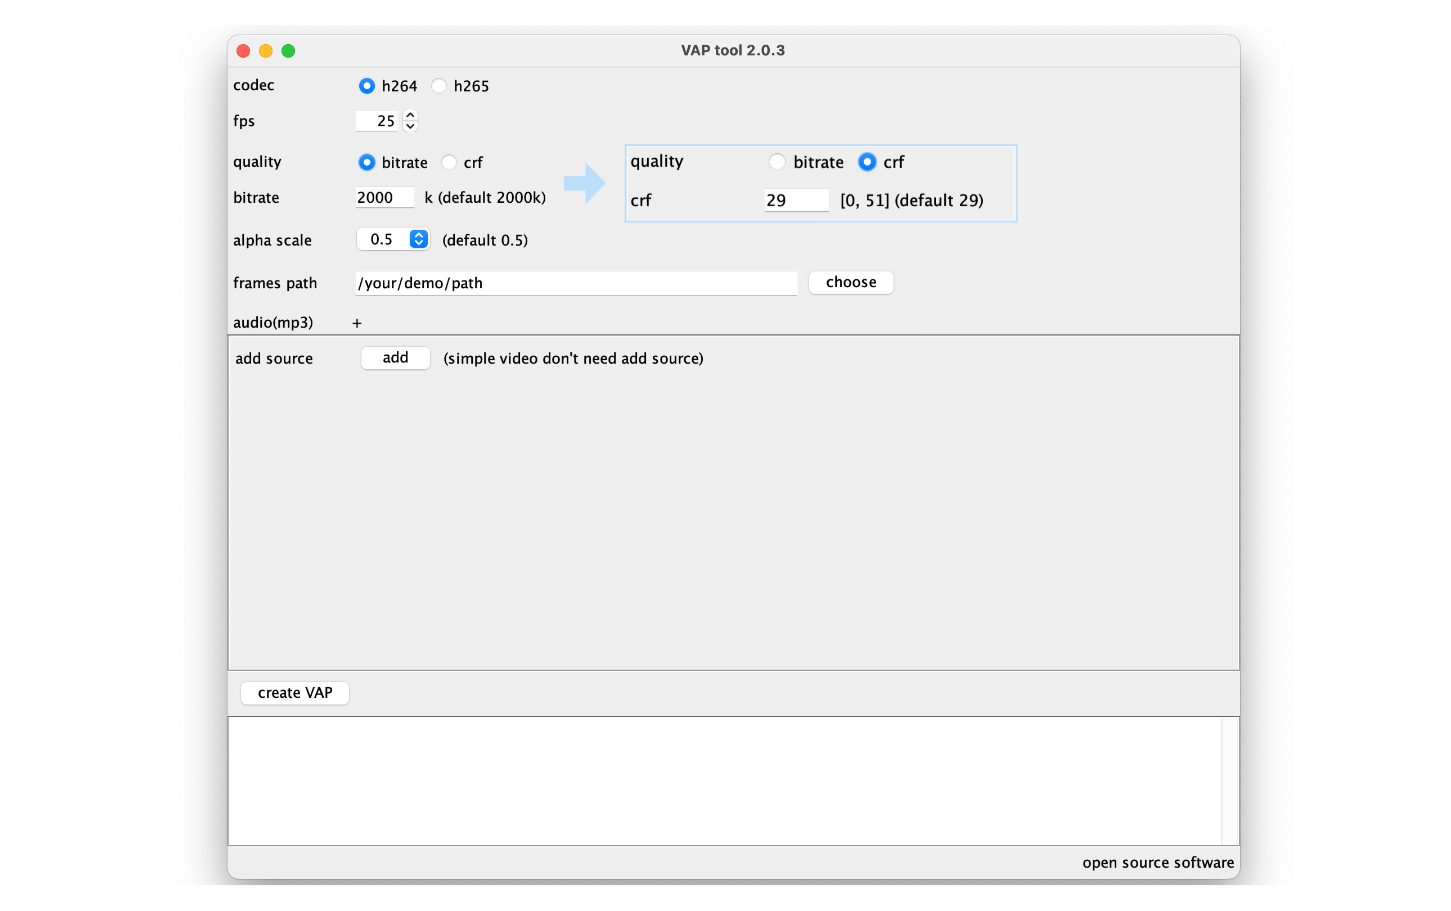Click the crf value field showing 29
Screen dimensions: 1451x911
[796, 200]
